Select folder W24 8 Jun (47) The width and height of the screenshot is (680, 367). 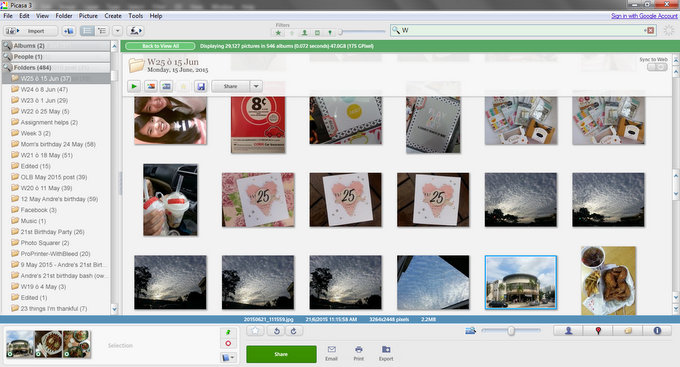point(44,89)
